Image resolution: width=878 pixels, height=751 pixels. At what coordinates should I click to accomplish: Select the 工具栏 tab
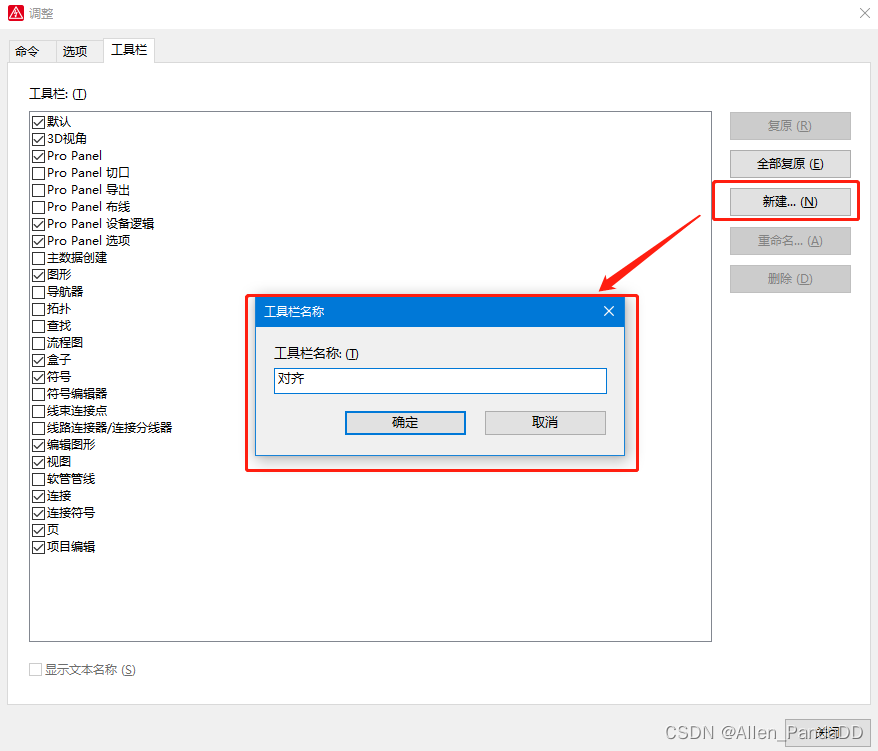coord(129,50)
